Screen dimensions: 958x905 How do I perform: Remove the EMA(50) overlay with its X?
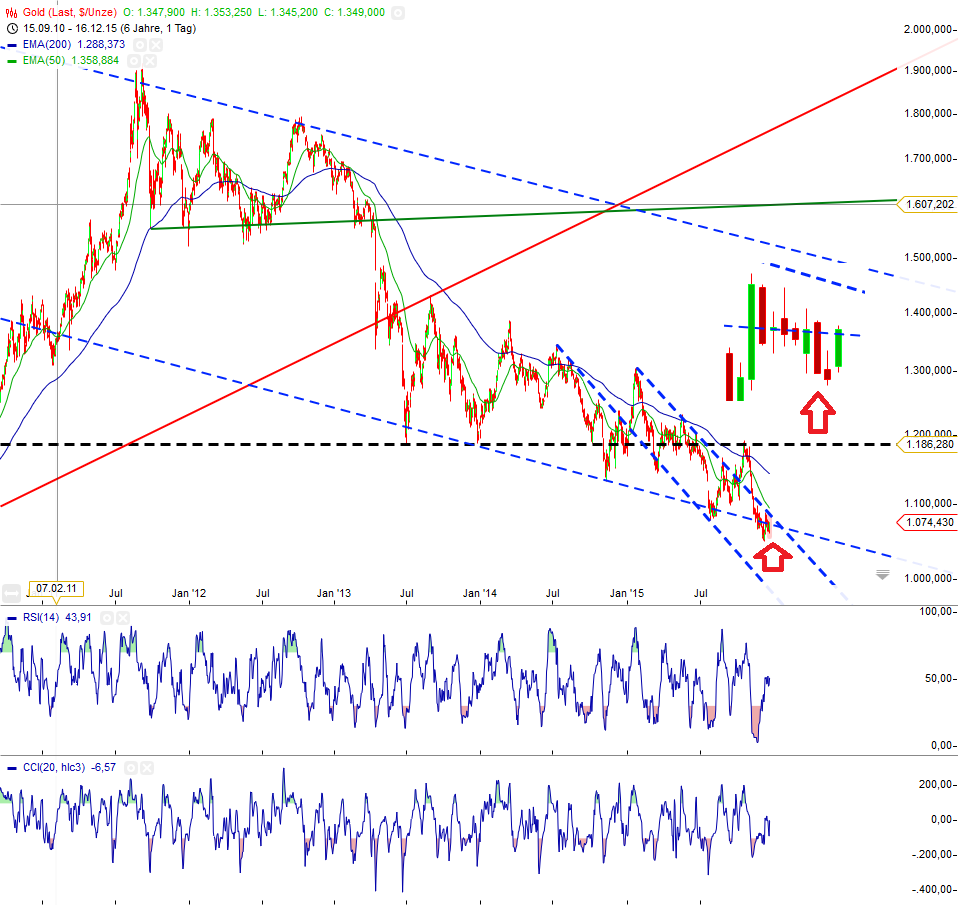148,60
